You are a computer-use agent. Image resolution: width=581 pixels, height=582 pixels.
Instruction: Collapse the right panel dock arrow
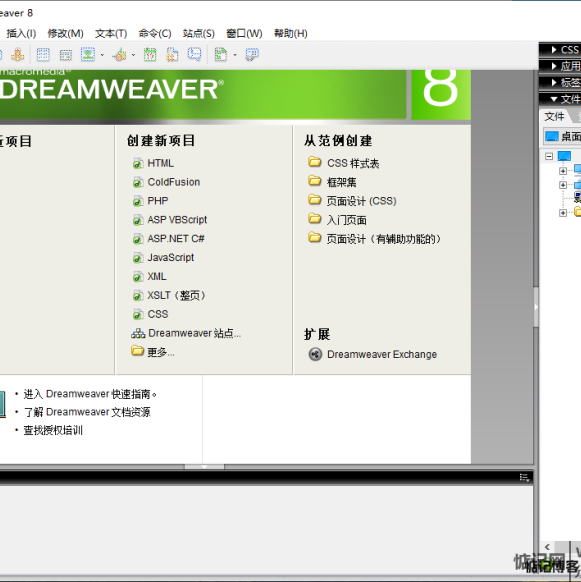(536, 307)
